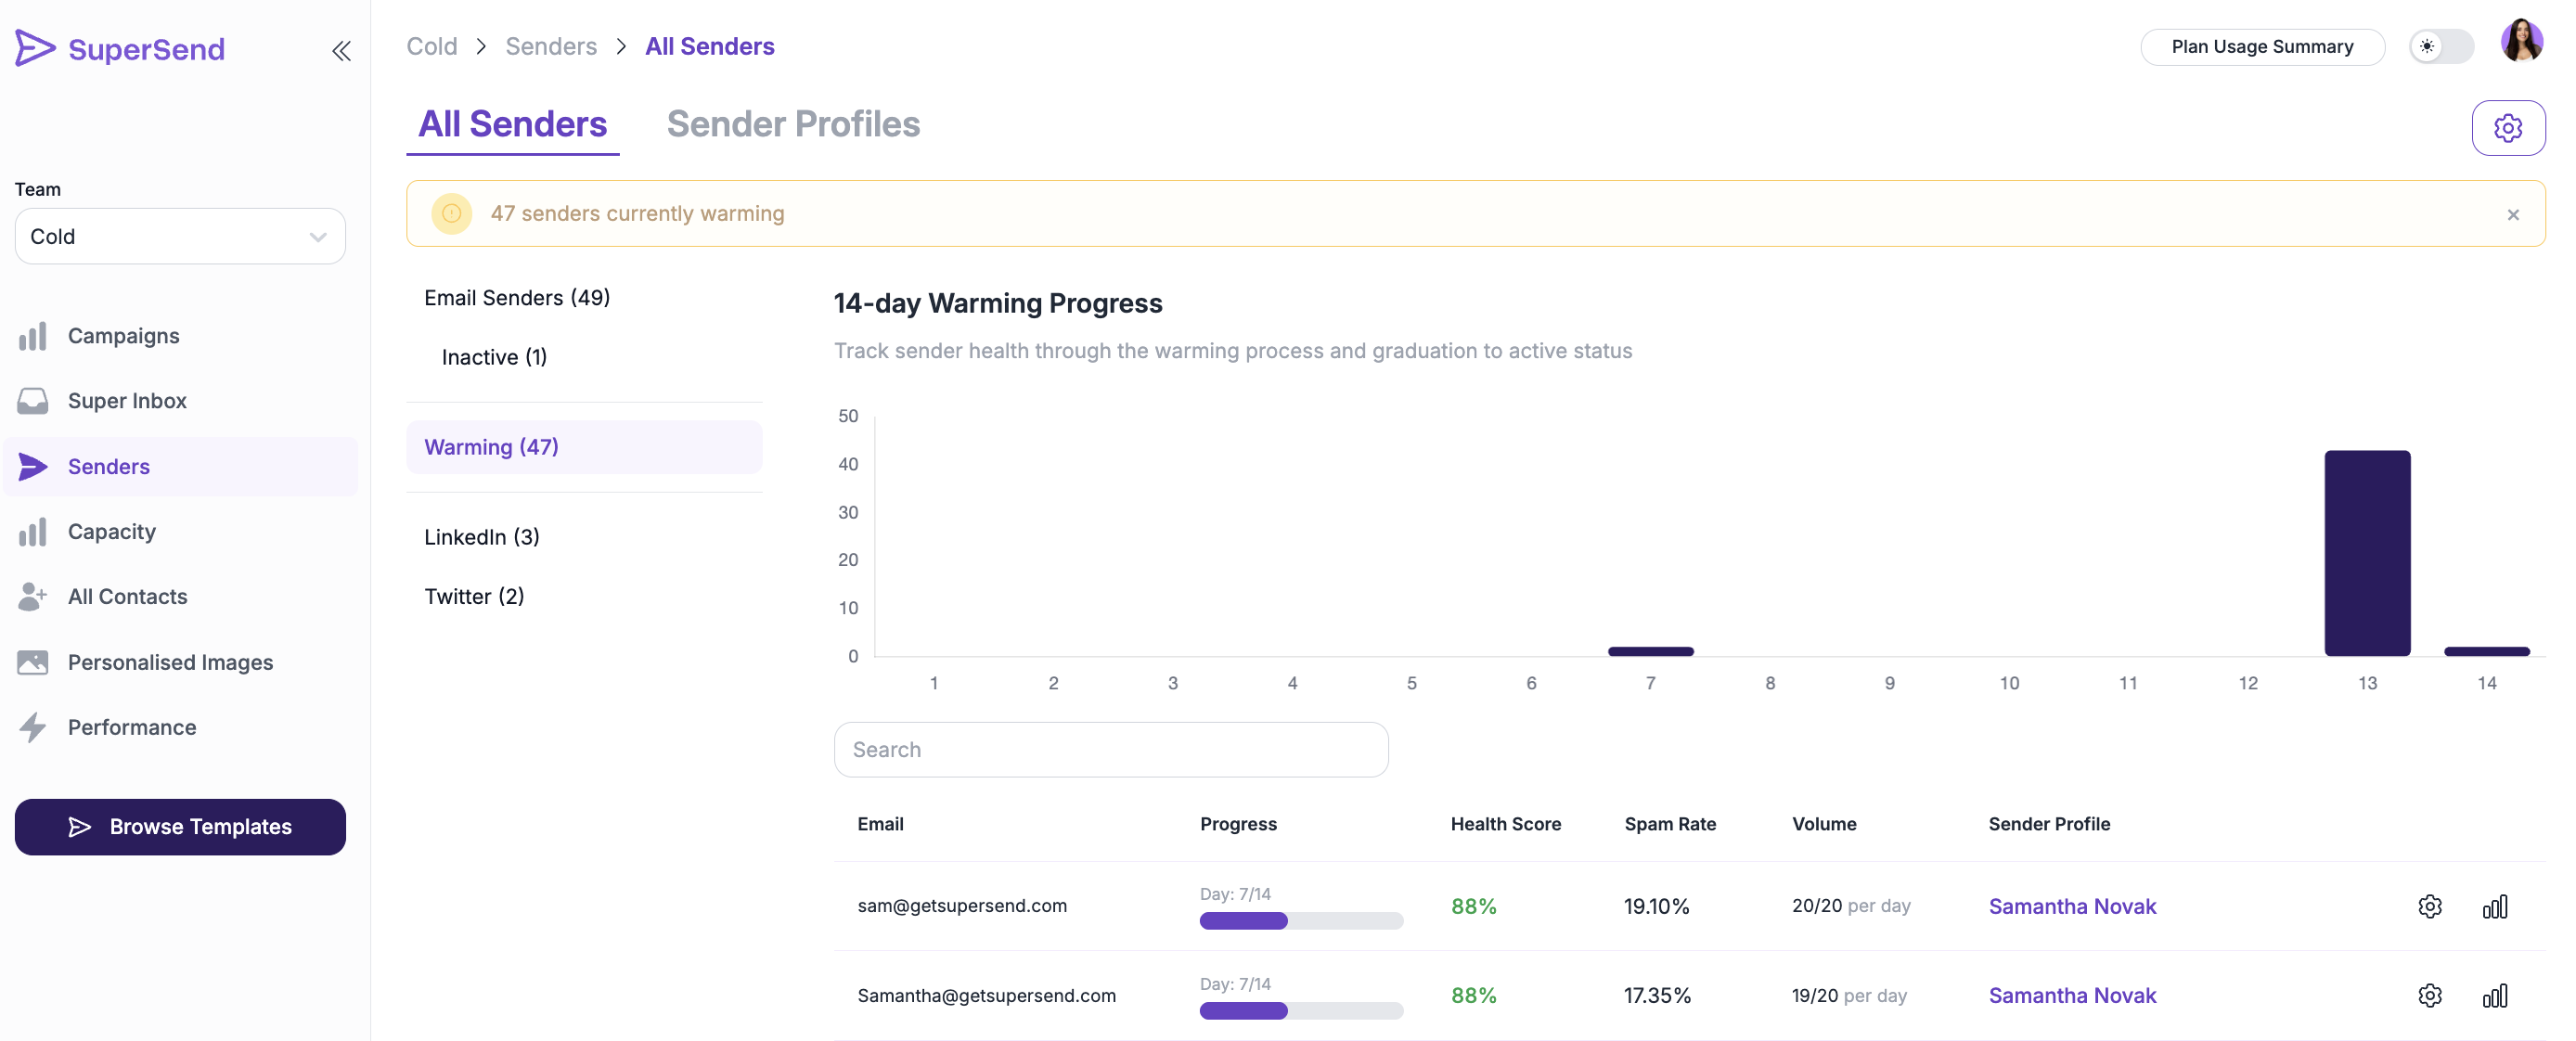The width and height of the screenshot is (2576, 1041).
Task: Open Capacity in sidebar menu
Action: coord(111,531)
